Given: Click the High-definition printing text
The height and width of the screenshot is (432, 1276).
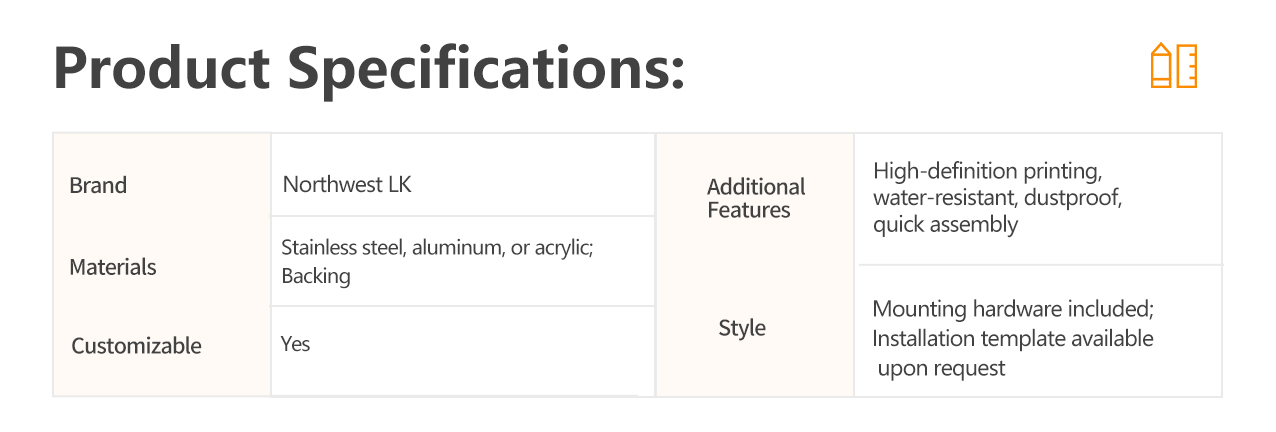Looking at the screenshot, I should [987, 171].
